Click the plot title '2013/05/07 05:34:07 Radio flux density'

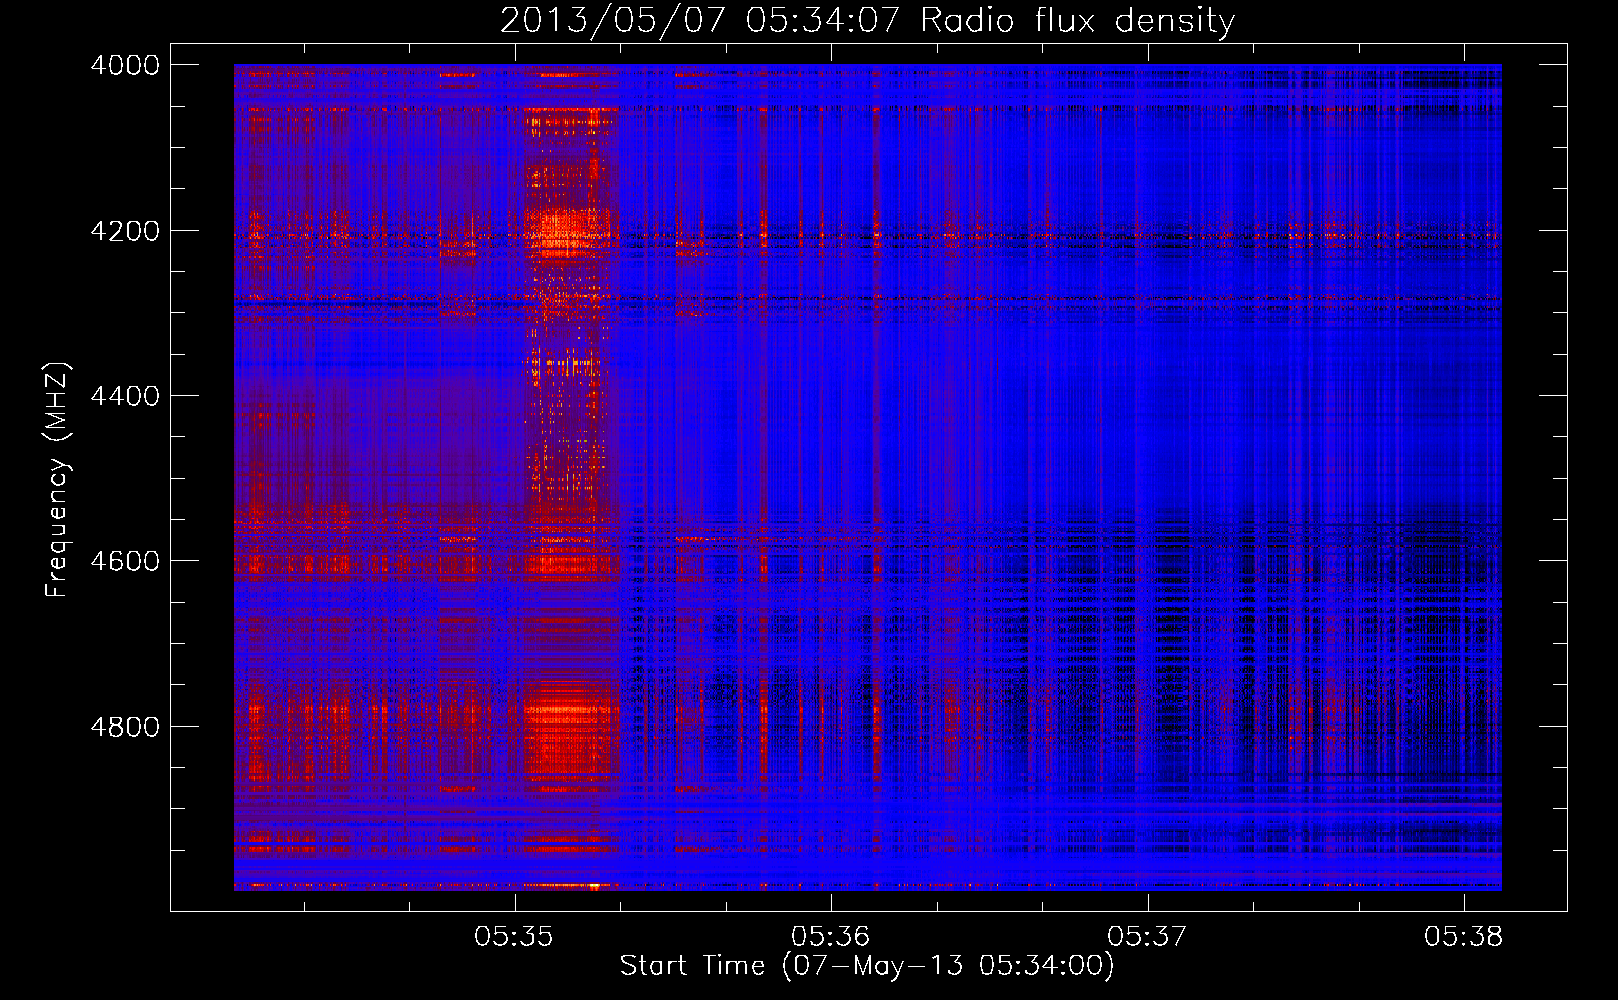[867, 21]
